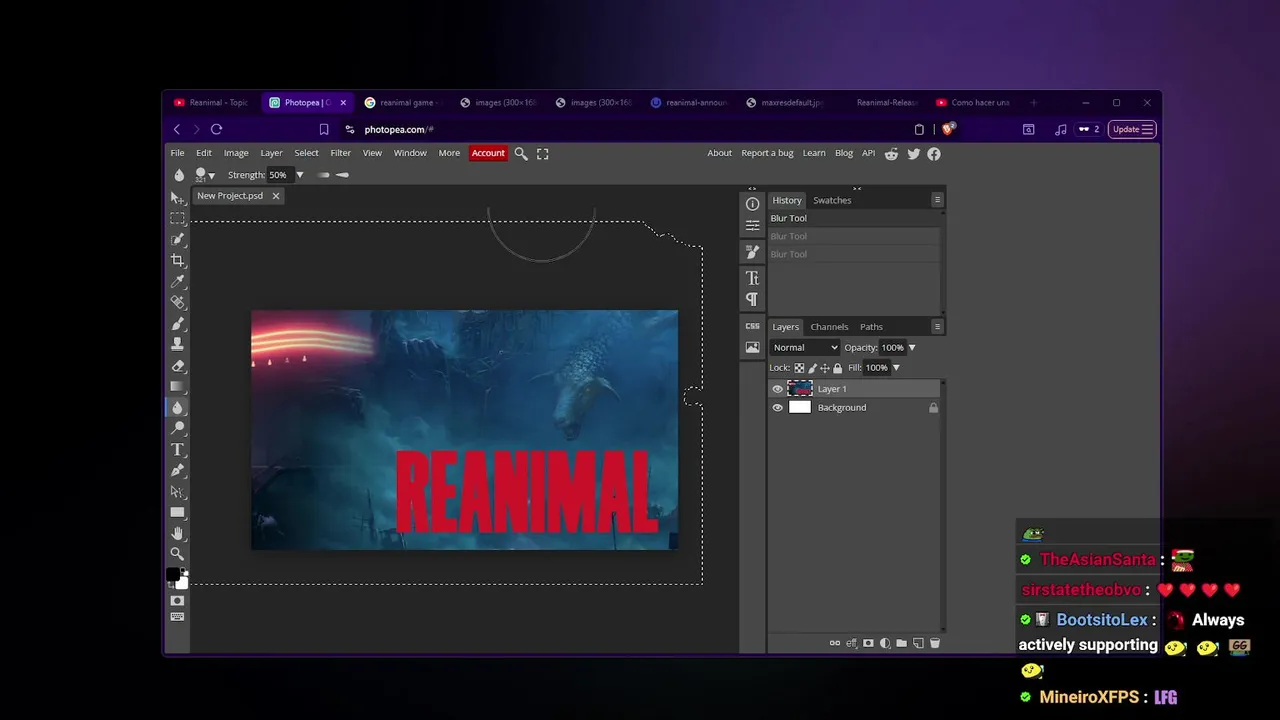Toggle lock transparent pixels checker icon
The image size is (1280, 720).
(x=799, y=368)
